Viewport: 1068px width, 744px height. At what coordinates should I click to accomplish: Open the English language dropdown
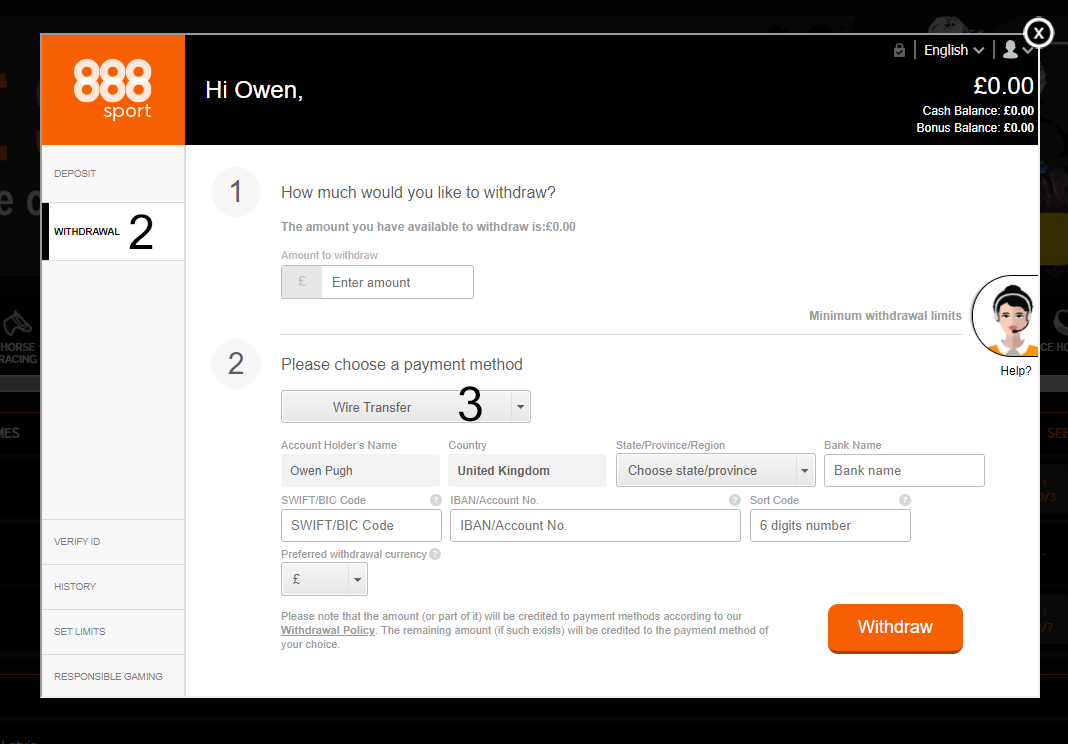point(954,50)
